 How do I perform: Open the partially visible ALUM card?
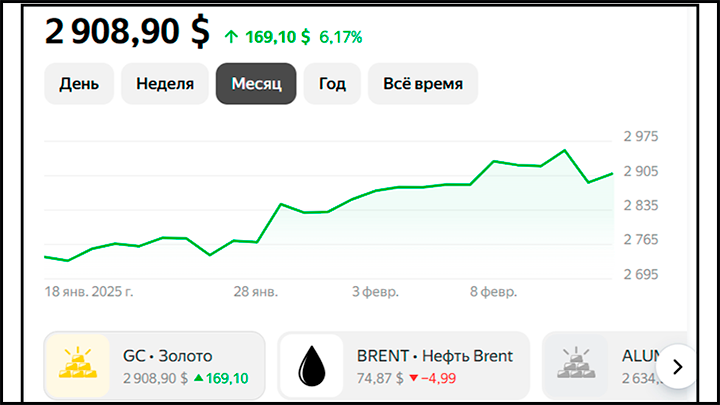point(614,366)
